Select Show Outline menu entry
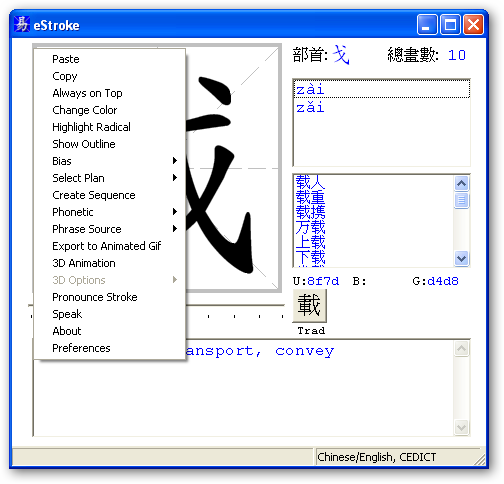 coord(110,144)
